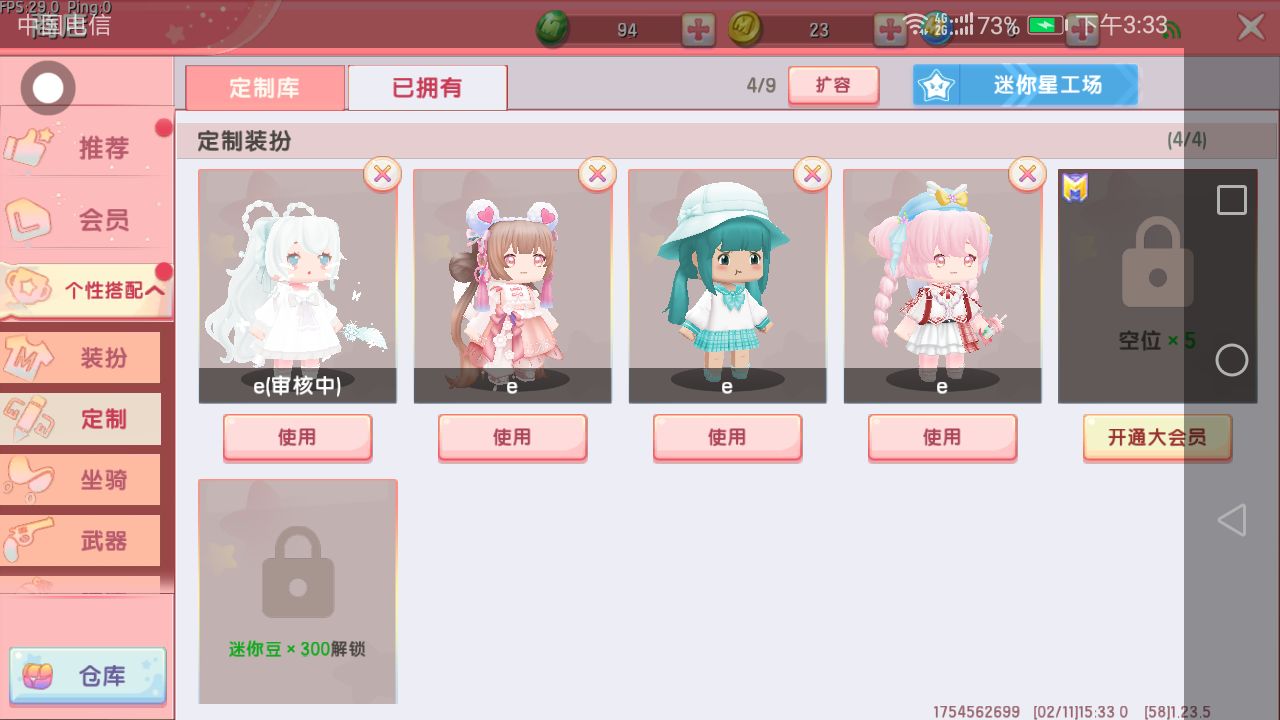Switch to the 已拥有 tab
1280x720 pixels.
pyautogui.click(x=428, y=88)
